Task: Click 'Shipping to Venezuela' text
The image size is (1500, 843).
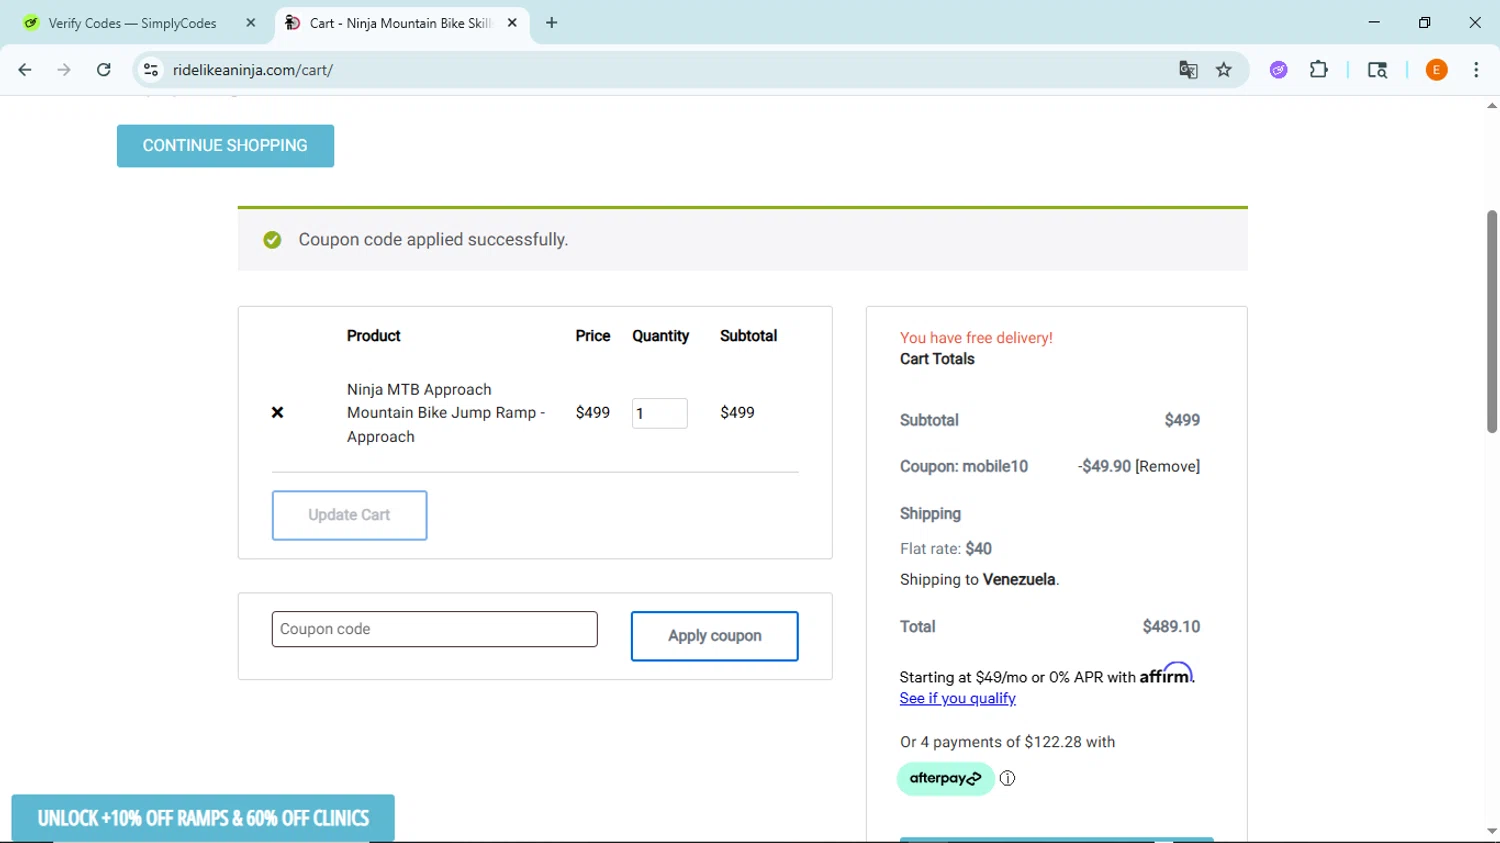Action: point(979,580)
